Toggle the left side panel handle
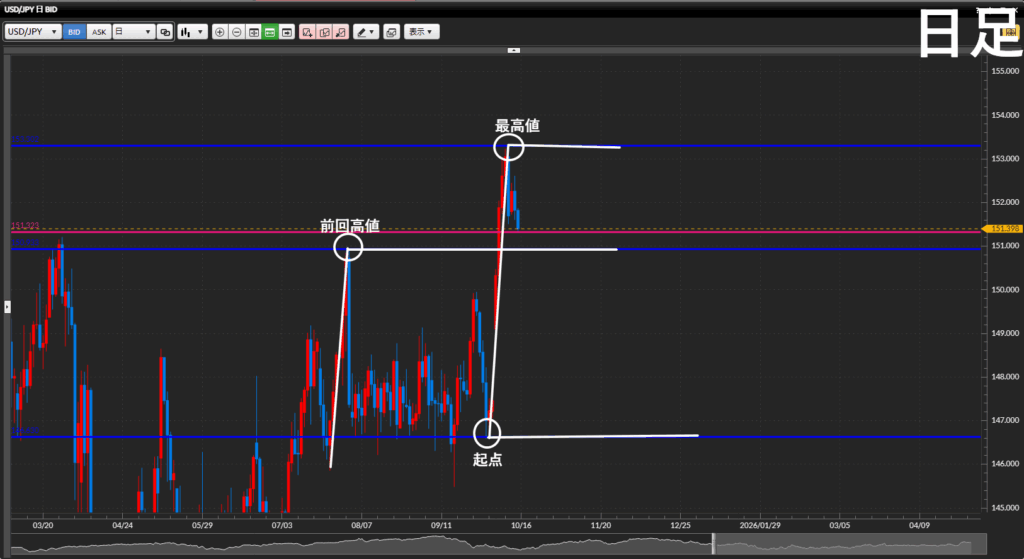This screenshot has width=1024, height=559. [7, 306]
